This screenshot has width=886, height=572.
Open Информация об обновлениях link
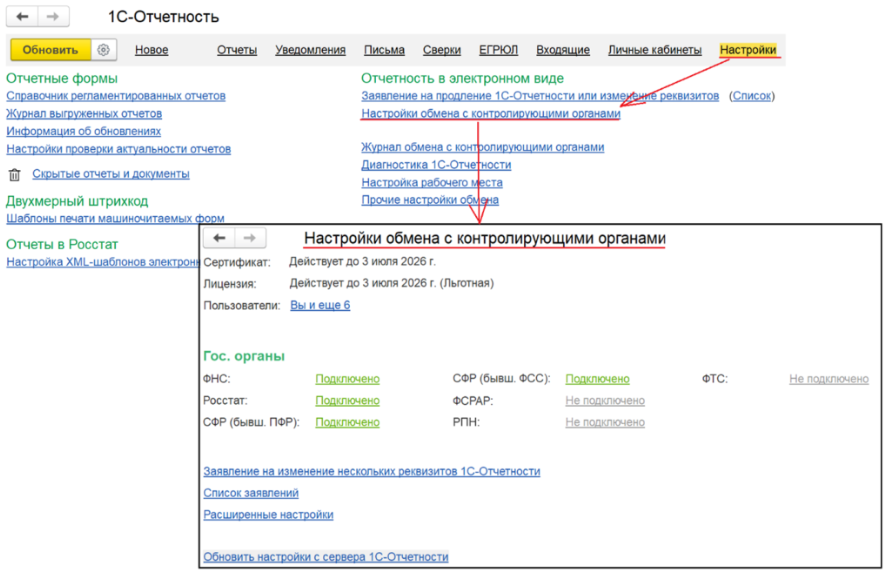(x=84, y=131)
